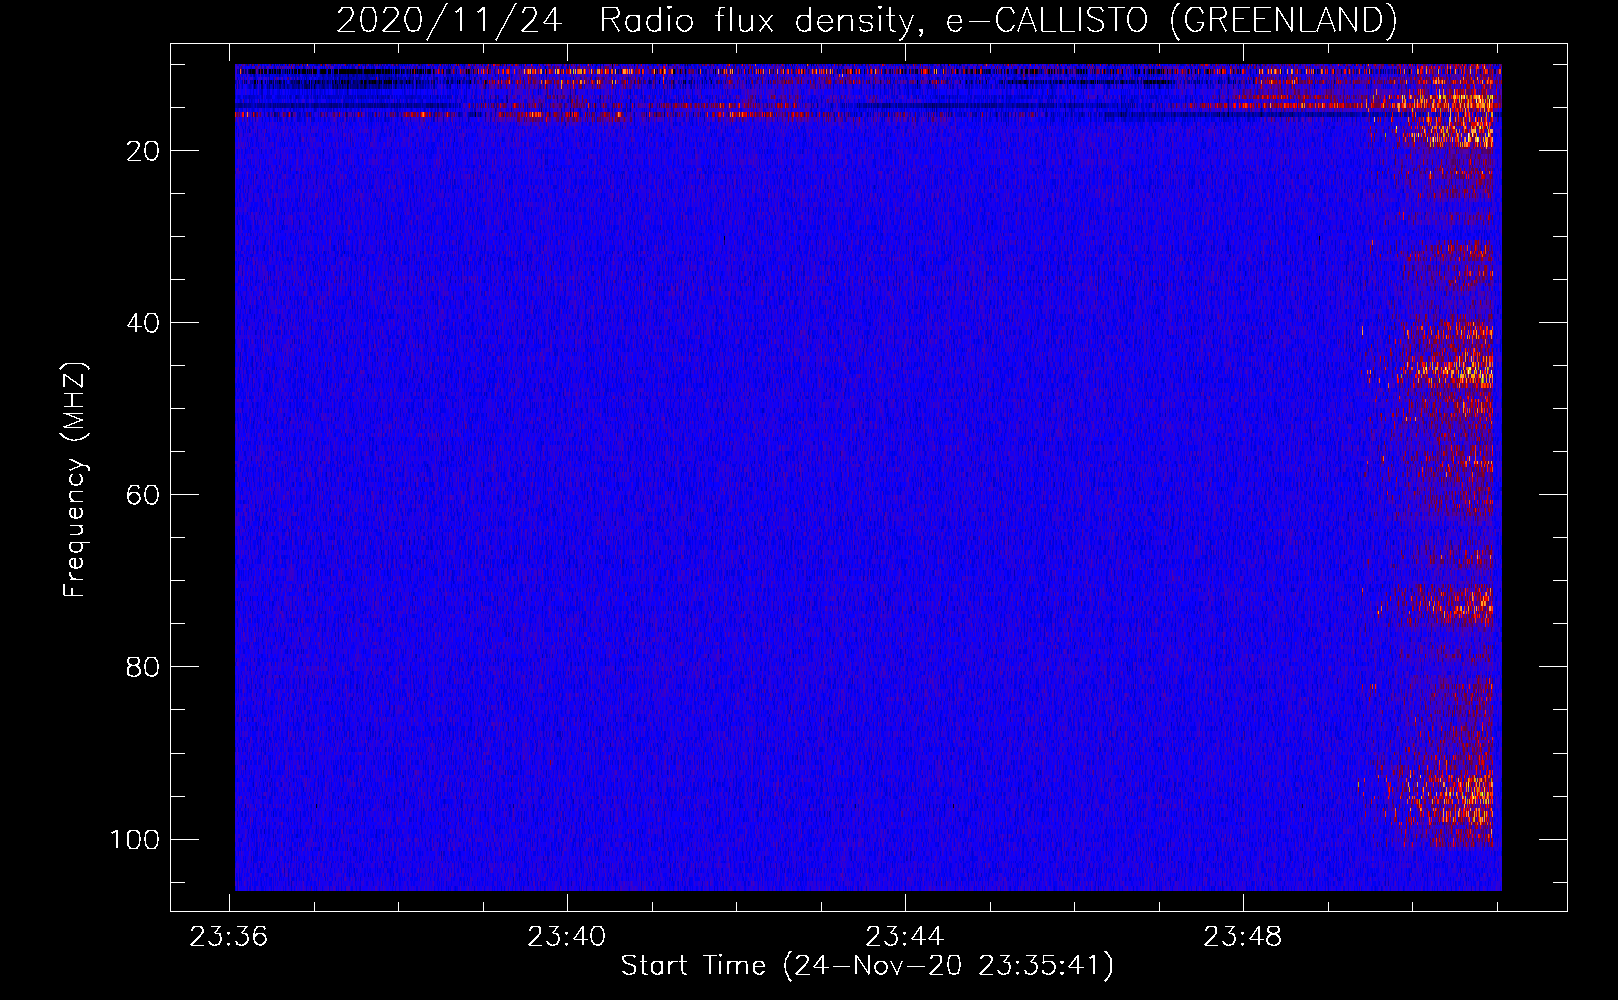Click the 'Frequency (MHZ)' axis label
Image resolution: width=1618 pixels, height=1000 pixels.
coord(75,479)
